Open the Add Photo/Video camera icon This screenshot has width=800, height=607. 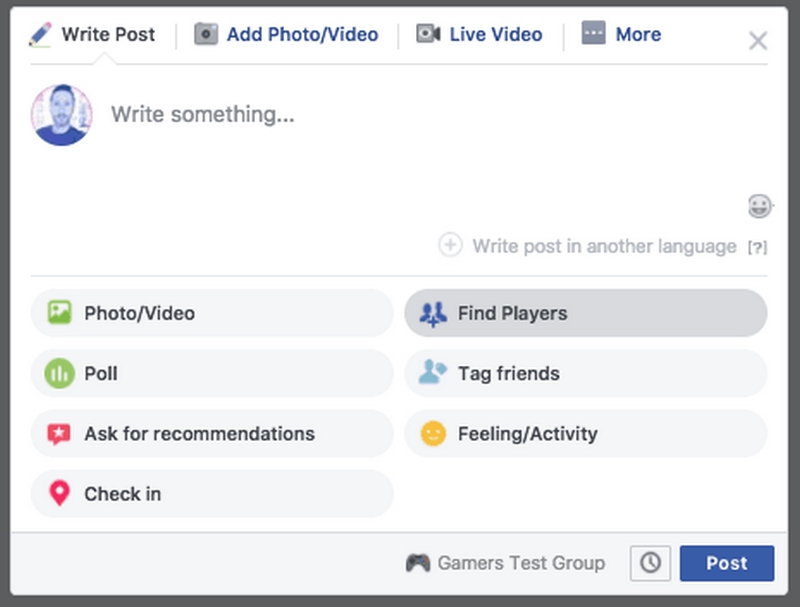click(x=206, y=33)
